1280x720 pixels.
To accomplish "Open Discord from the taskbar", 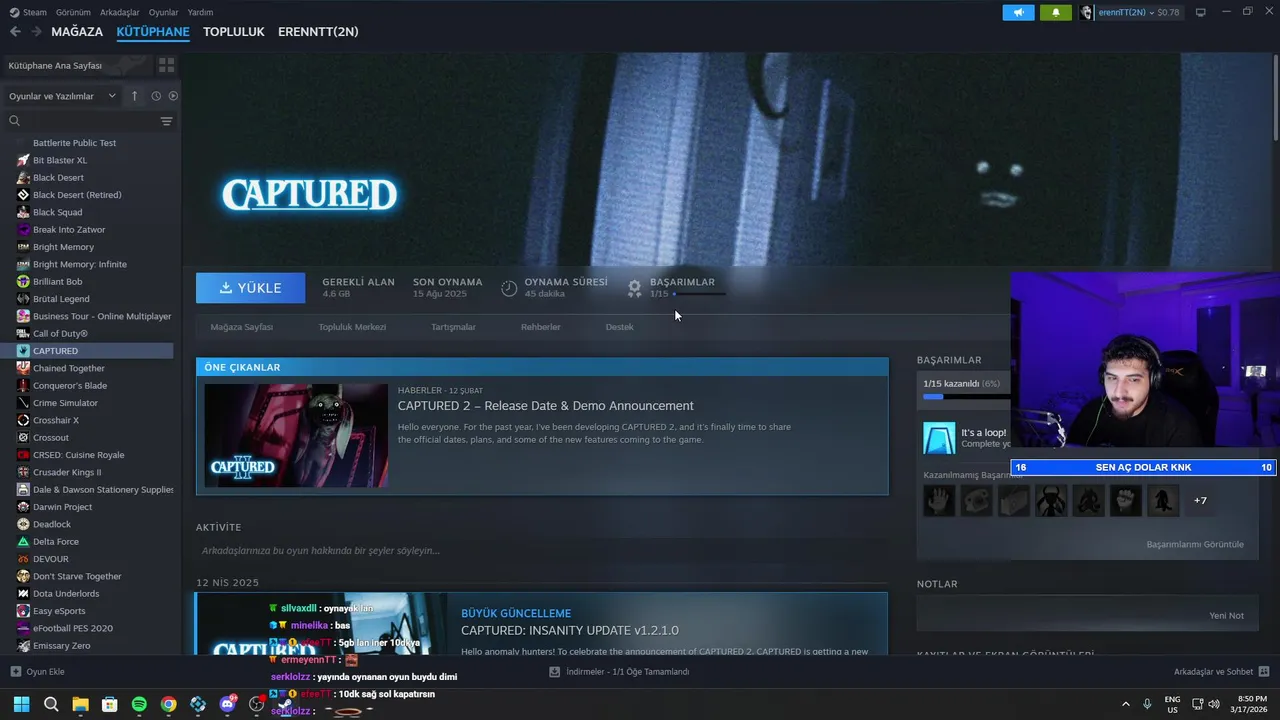I will pos(227,704).
